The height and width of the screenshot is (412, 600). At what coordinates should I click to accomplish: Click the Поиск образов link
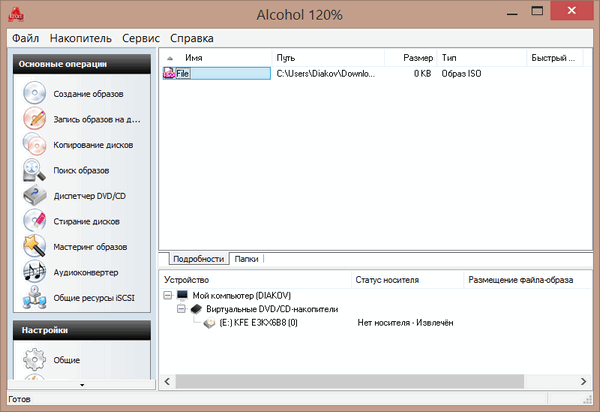(x=81, y=170)
